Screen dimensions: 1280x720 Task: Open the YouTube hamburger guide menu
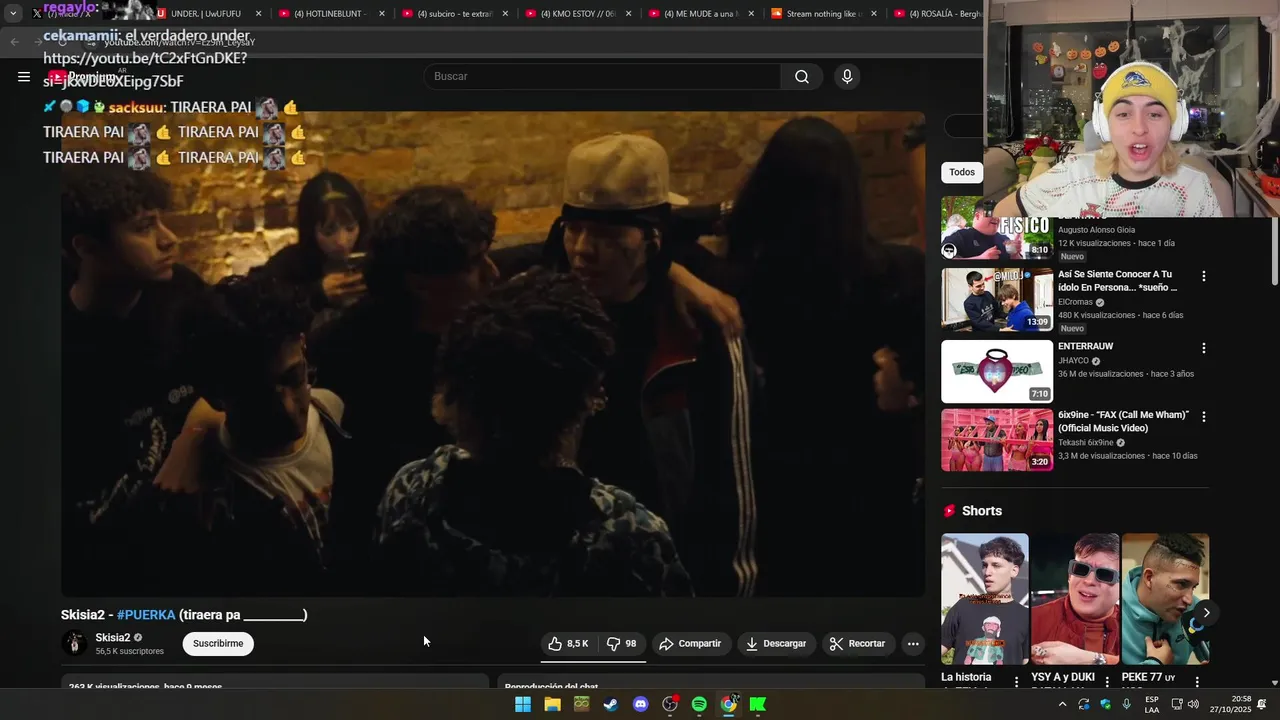click(x=24, y=77)
